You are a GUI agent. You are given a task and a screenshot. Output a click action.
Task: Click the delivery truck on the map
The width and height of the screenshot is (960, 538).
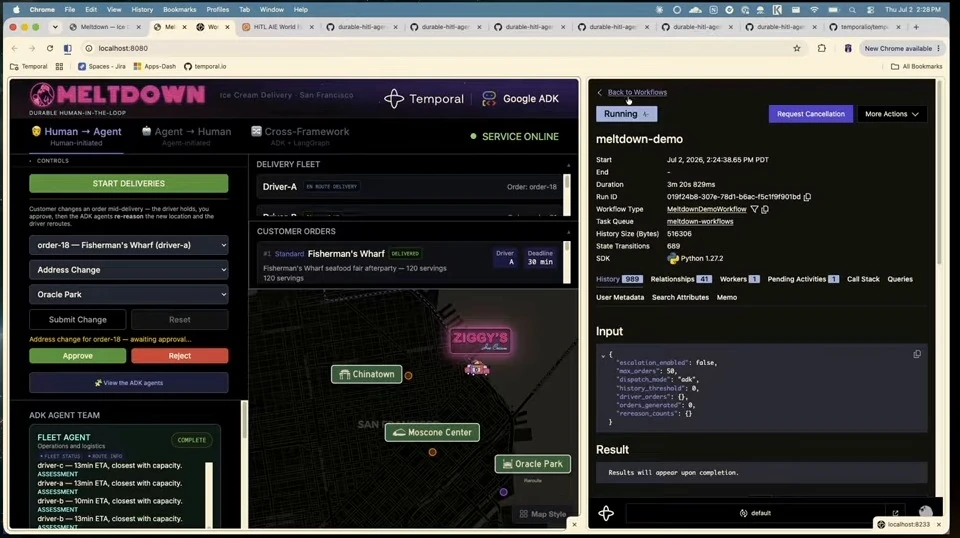tap(476, 368)
